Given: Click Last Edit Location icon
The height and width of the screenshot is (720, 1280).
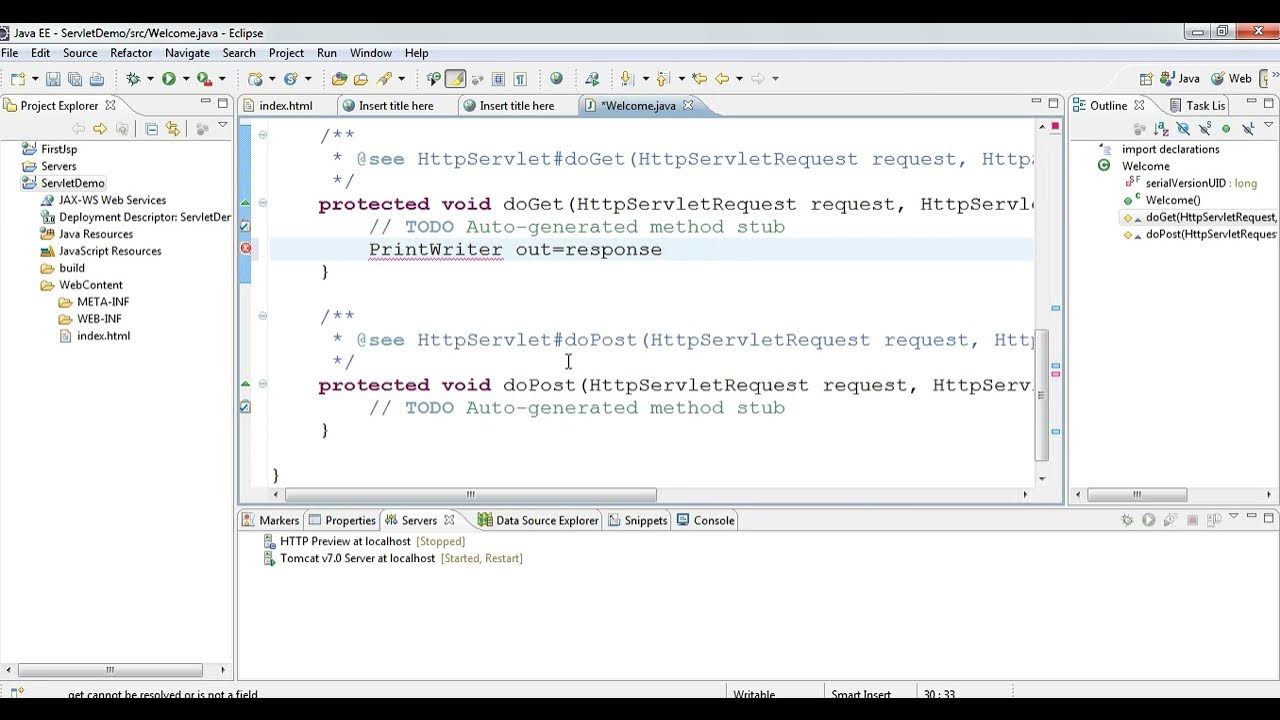Looking at the screenshot, I should (699, 78).
